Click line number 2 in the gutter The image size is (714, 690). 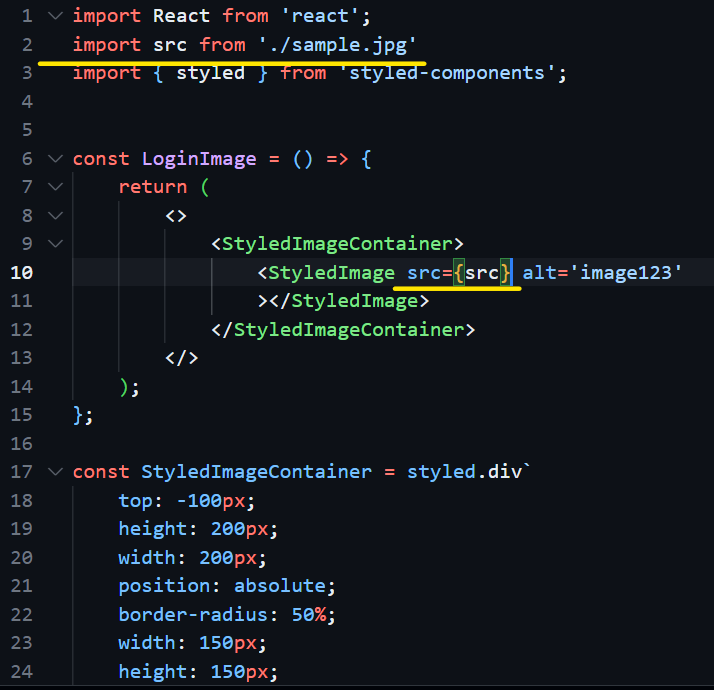click(27, 45)
